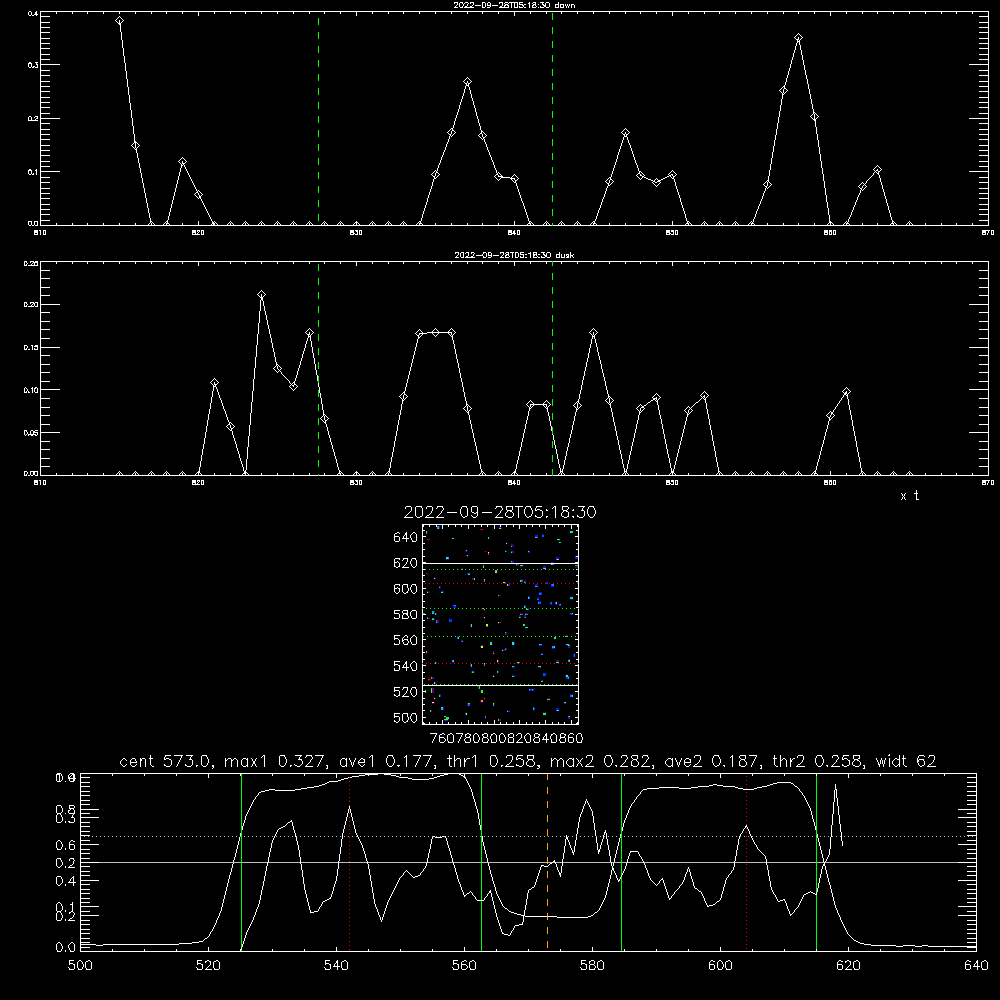
Task: Click the 640 y-axis label of pixel image
Action: point(406,538)
